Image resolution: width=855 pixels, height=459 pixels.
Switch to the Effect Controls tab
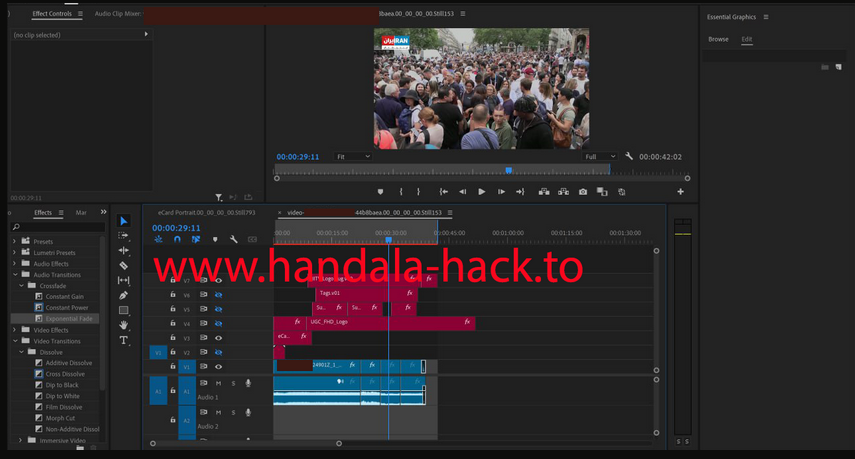tap(52, 14)
